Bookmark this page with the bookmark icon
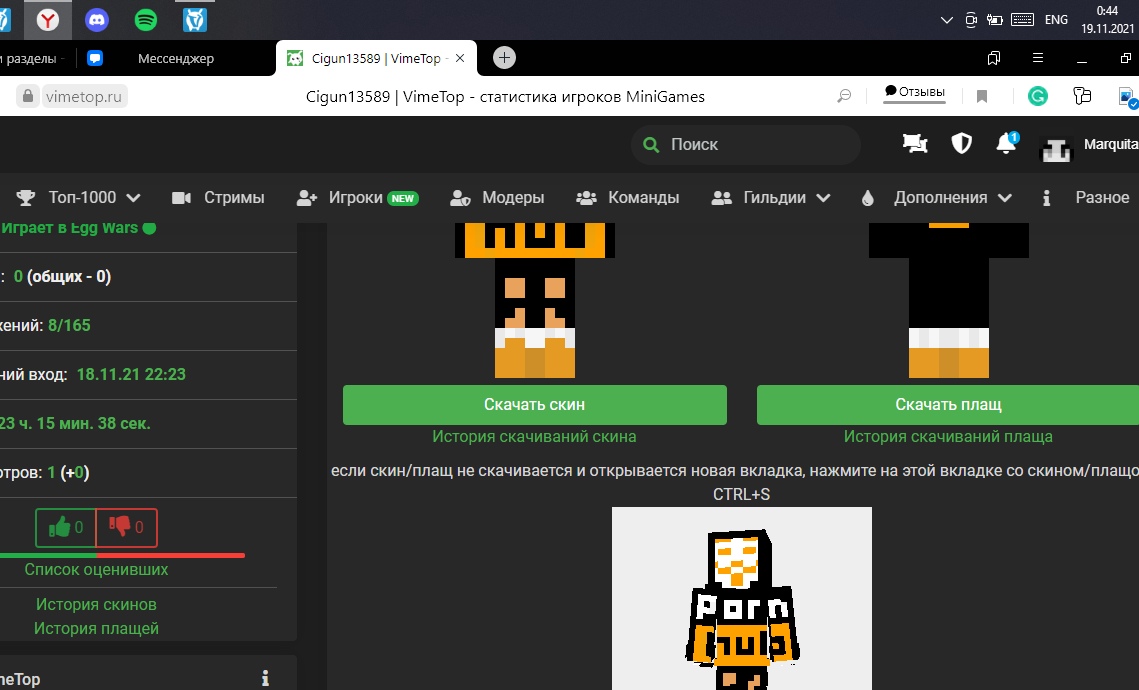 (982, 96)
